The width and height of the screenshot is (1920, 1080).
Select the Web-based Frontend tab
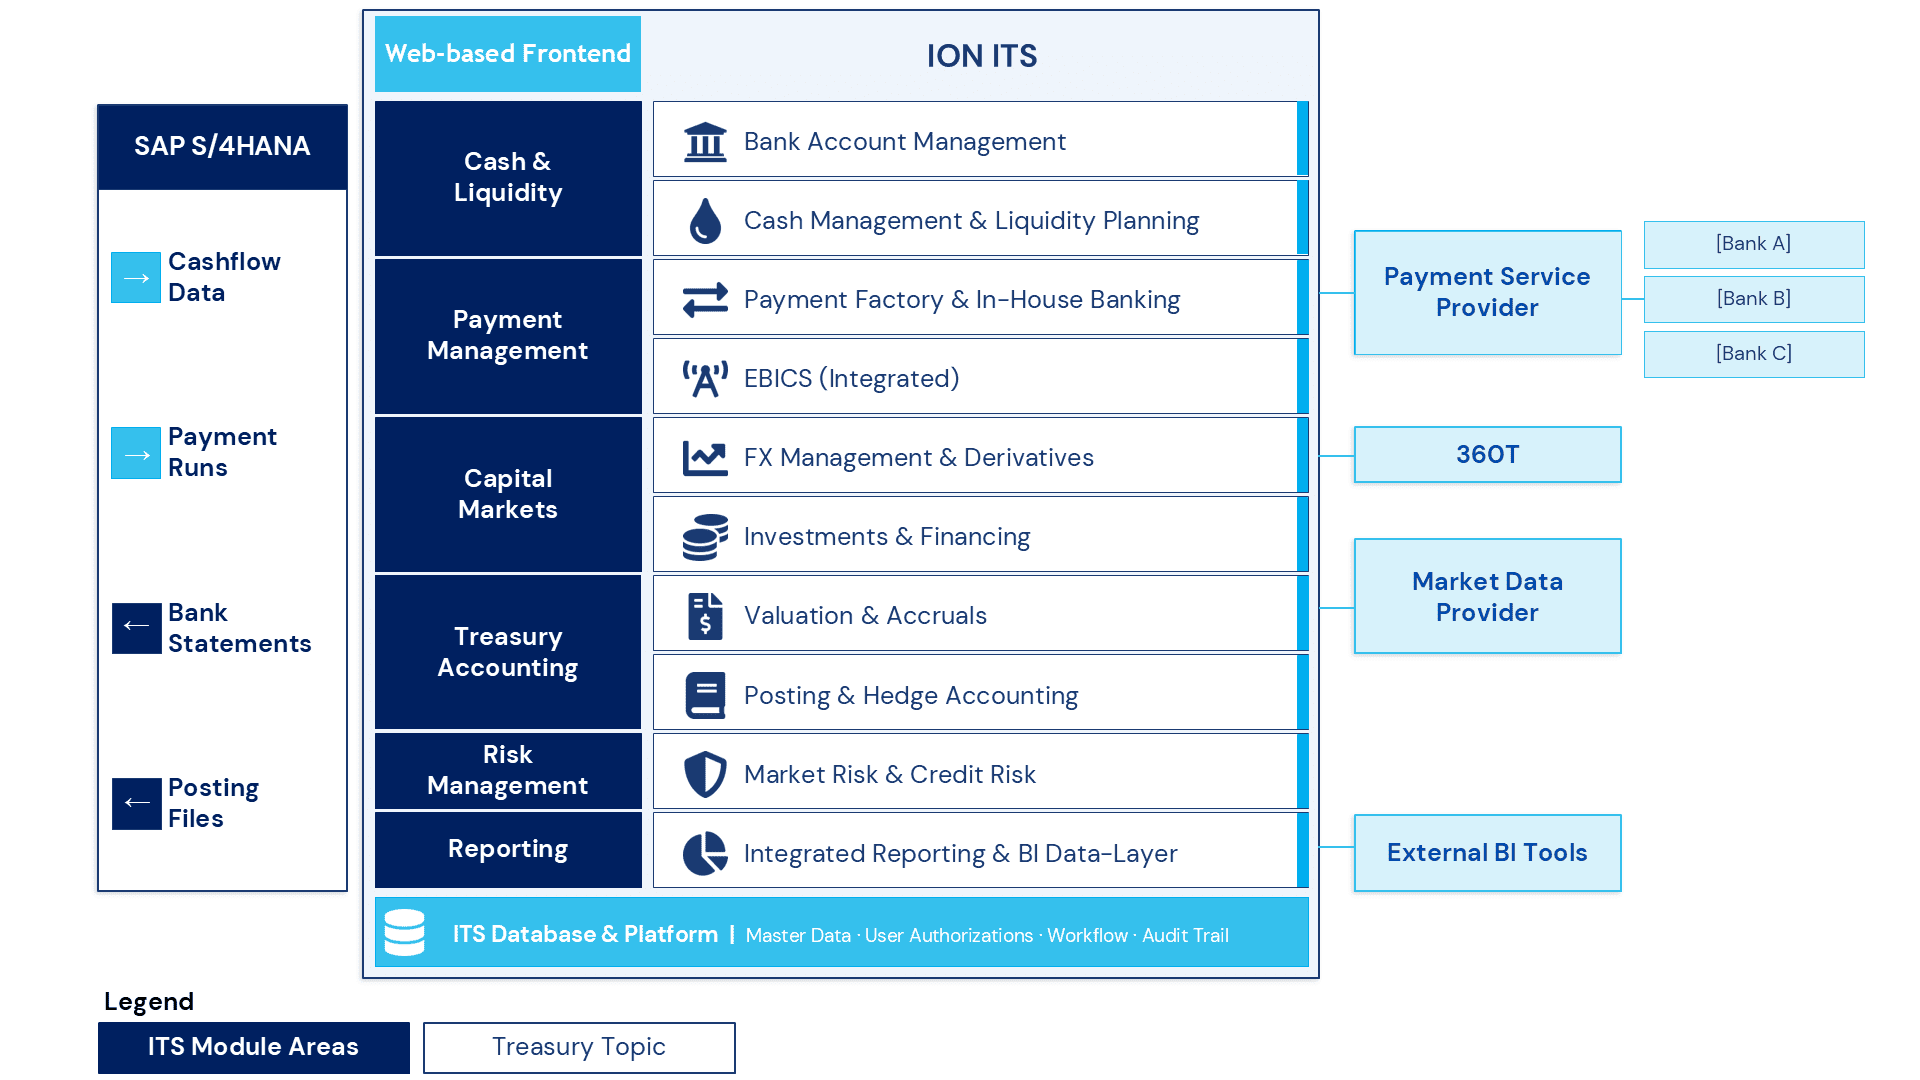pyautogui.click(x=508, y=54)
